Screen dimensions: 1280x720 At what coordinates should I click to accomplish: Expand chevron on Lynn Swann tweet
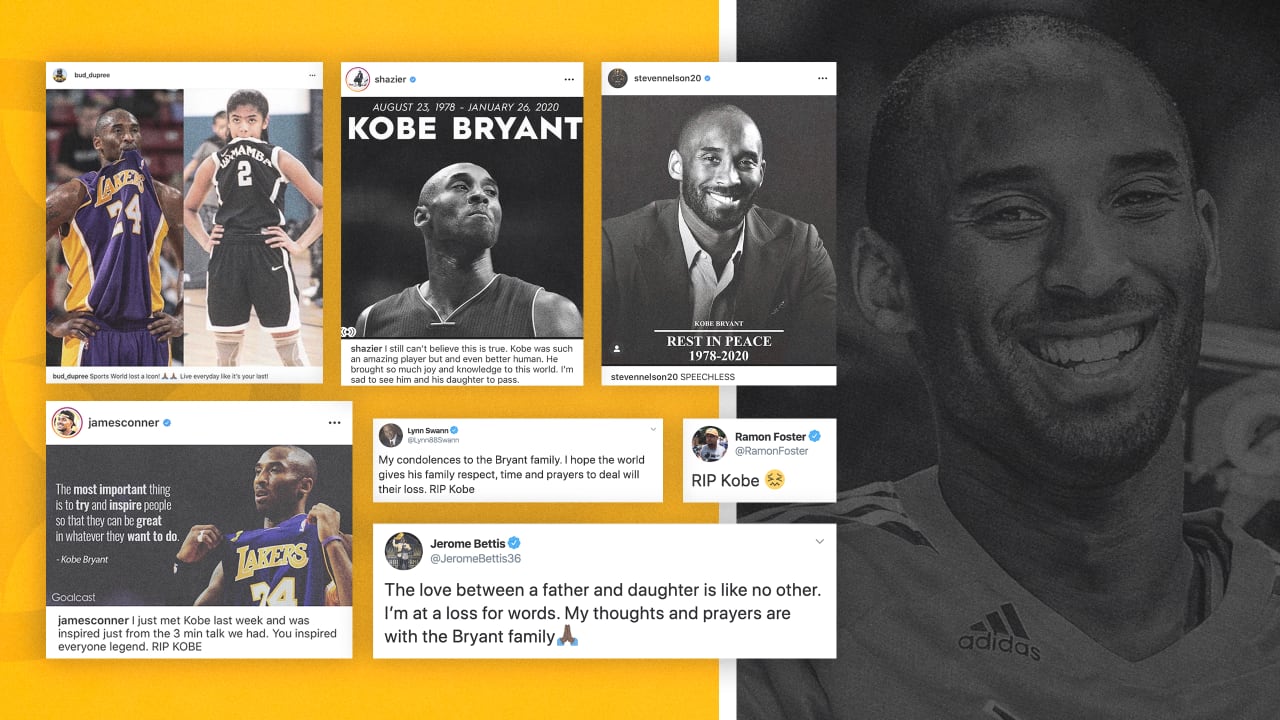click(x=654, y=428)
